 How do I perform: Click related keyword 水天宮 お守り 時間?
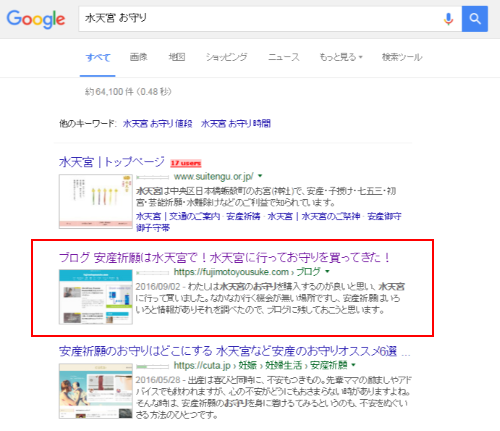pos(236,124)
